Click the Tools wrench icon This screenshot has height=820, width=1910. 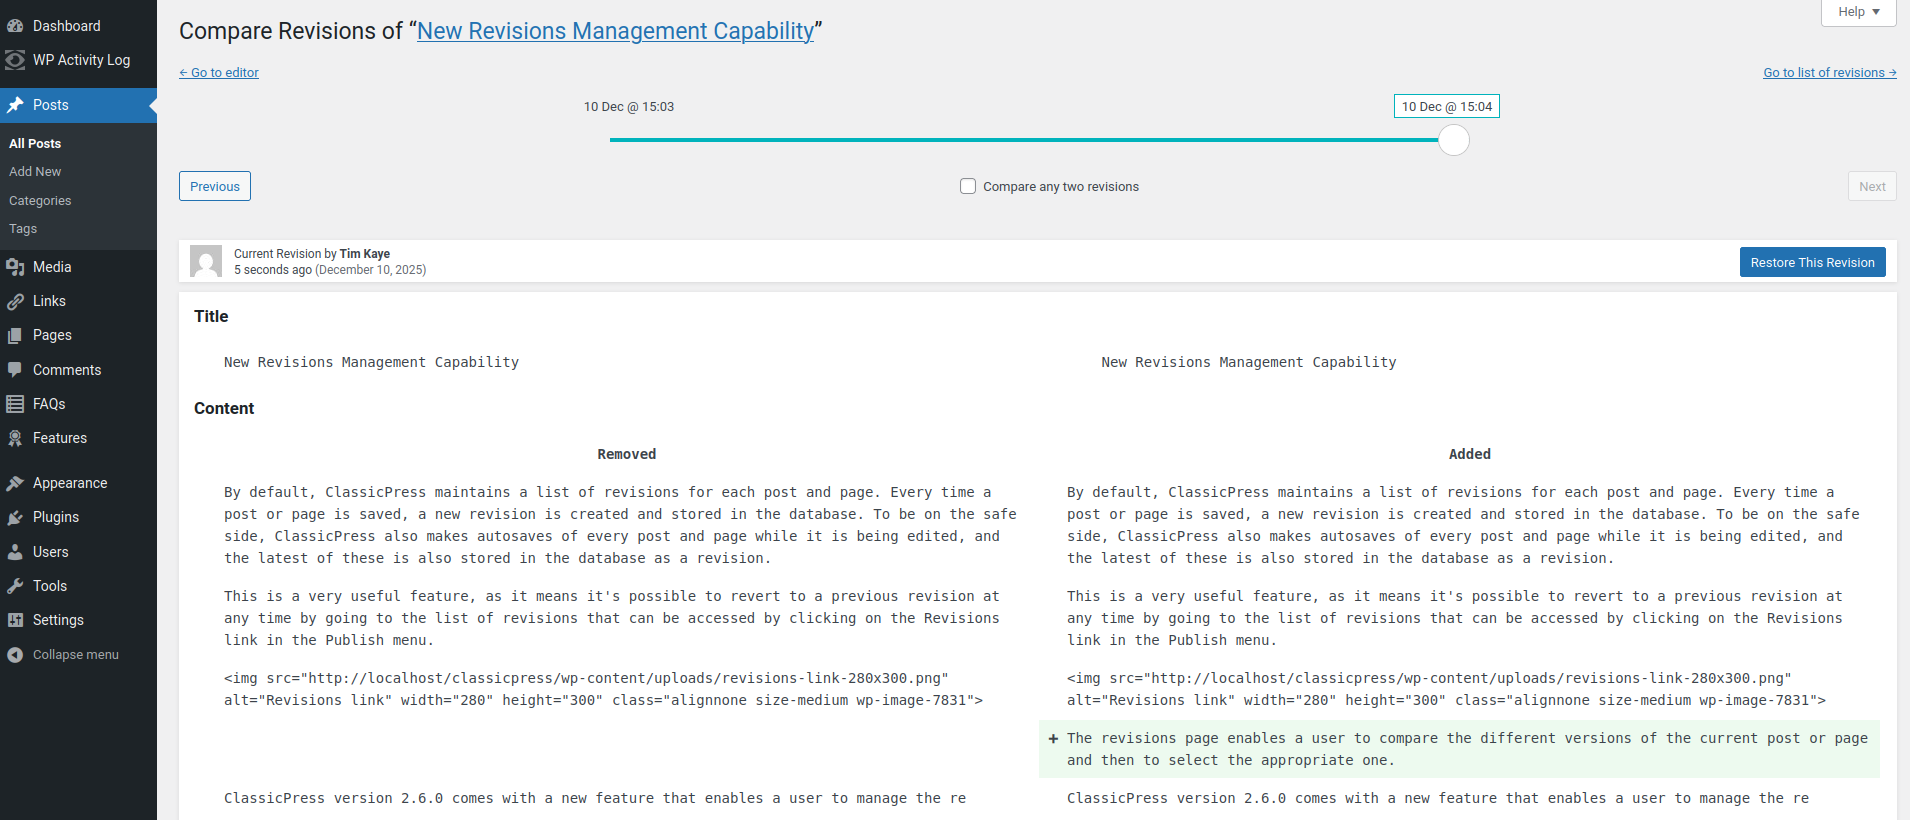(x=15, y=586)
